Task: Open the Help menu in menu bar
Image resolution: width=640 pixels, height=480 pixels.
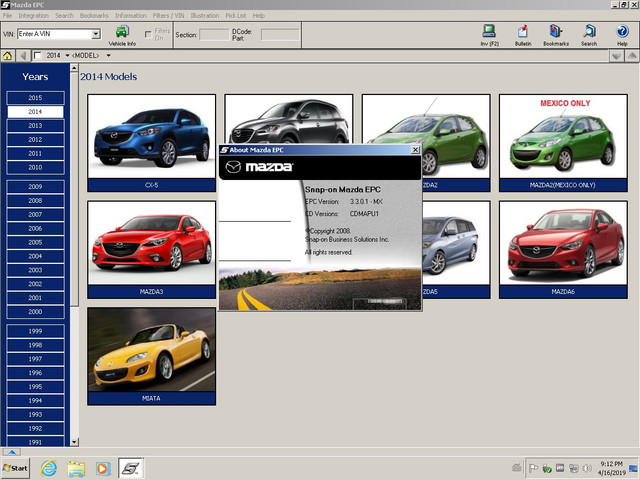Action: [x=259, y=16]
